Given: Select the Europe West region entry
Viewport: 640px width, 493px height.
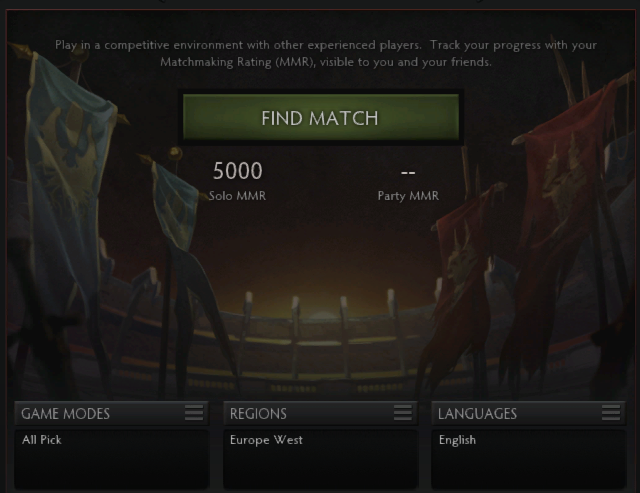Looking at the screenshot, I should click(x=266, y=440).
